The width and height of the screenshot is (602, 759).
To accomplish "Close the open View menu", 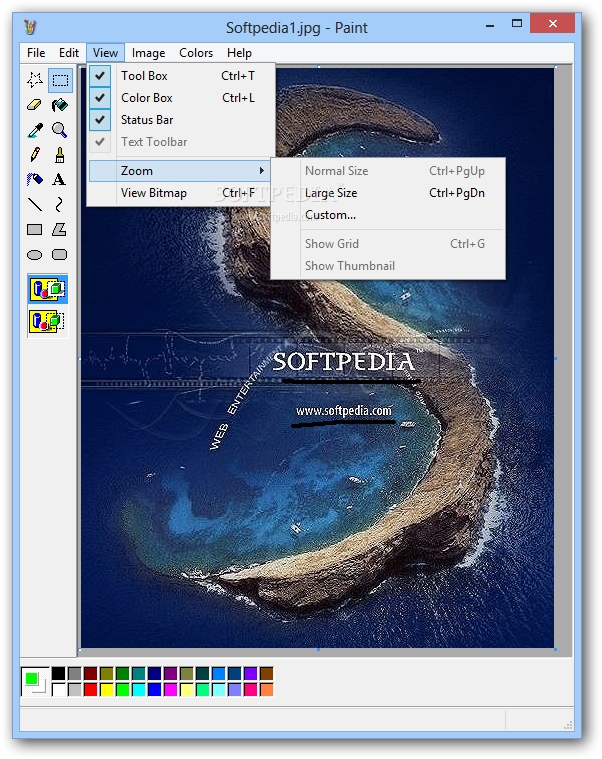I will 105,53.
